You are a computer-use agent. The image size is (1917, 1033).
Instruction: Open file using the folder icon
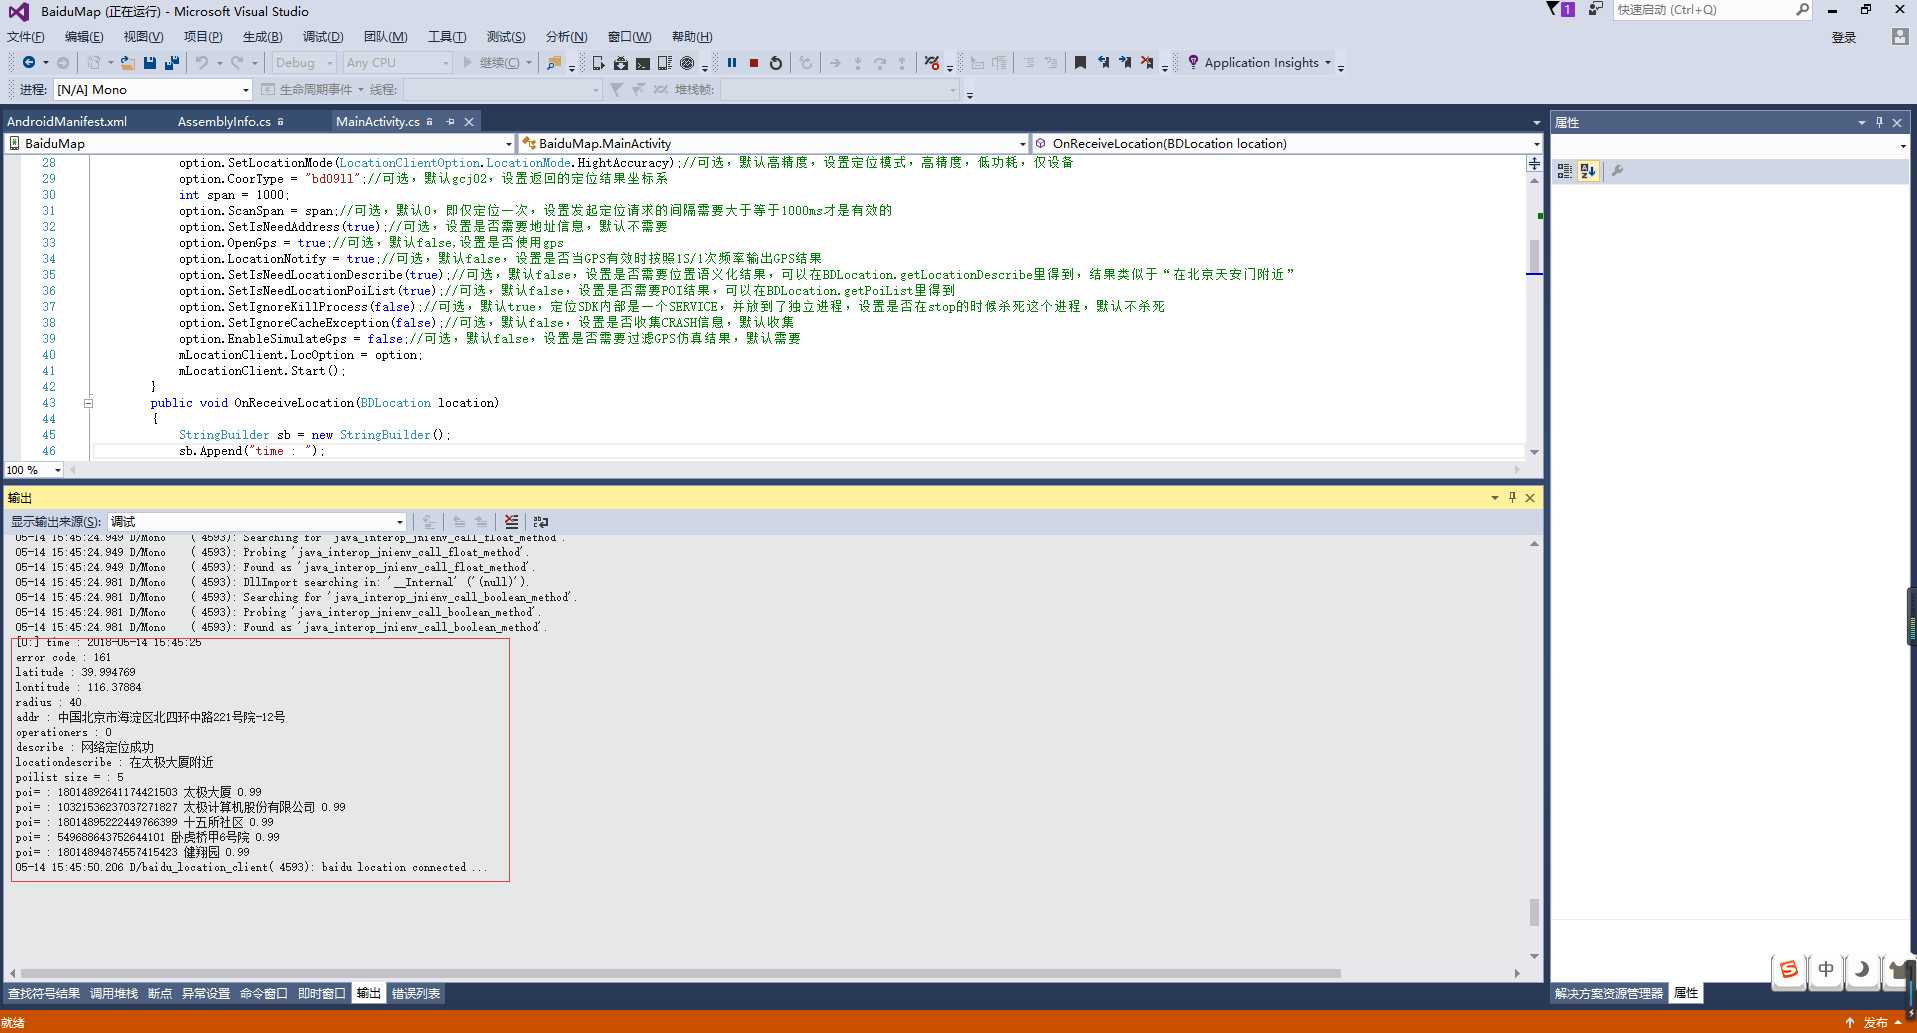pos(127,63)
